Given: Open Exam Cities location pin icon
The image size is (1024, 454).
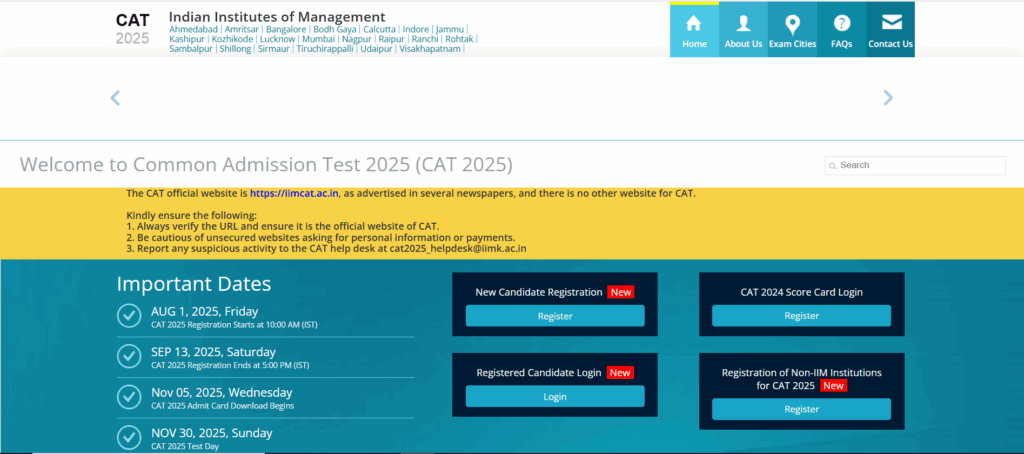Looking at the screenshot, I should pyautogui.click(x=792, y=24).
